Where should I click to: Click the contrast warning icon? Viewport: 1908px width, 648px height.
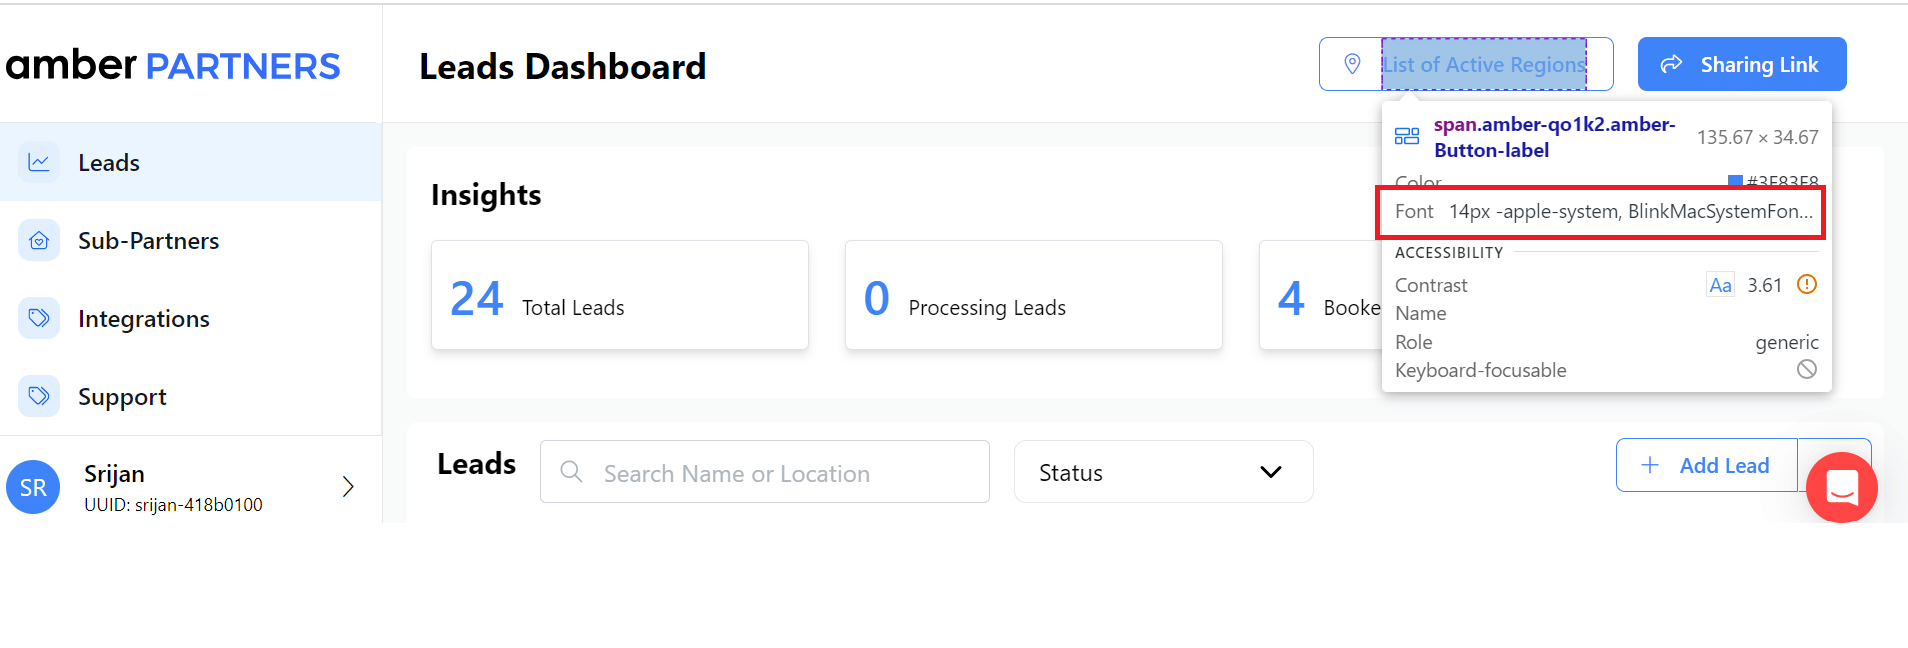coord(1806,285)
